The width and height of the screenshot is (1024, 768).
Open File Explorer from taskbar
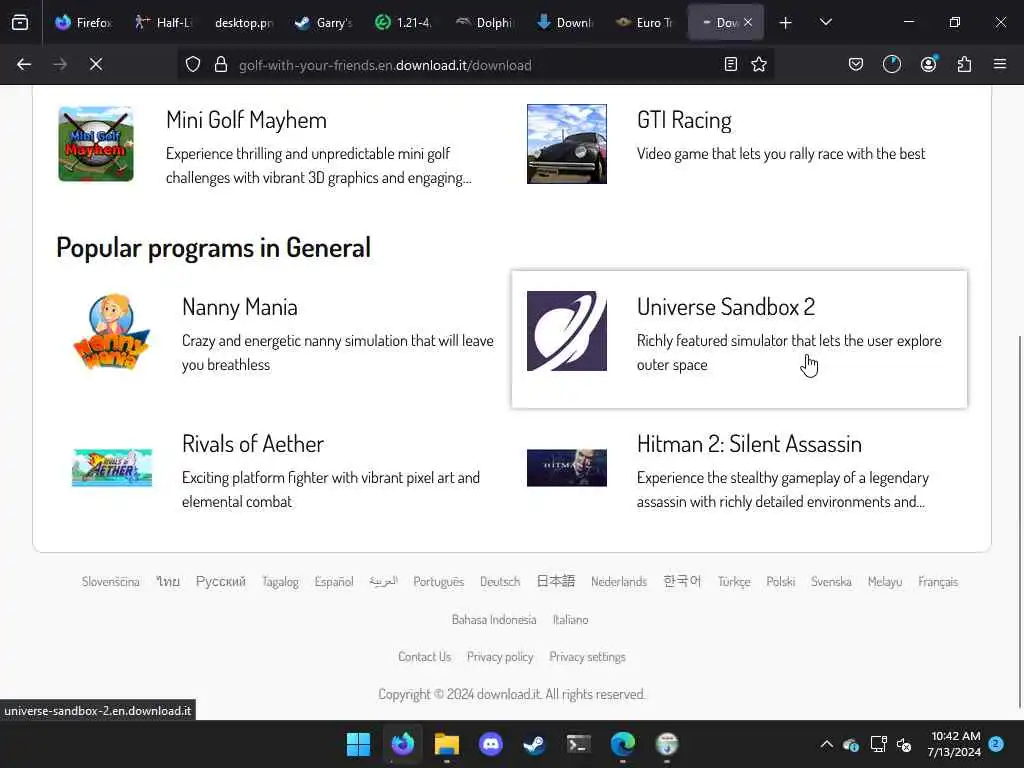447,744
